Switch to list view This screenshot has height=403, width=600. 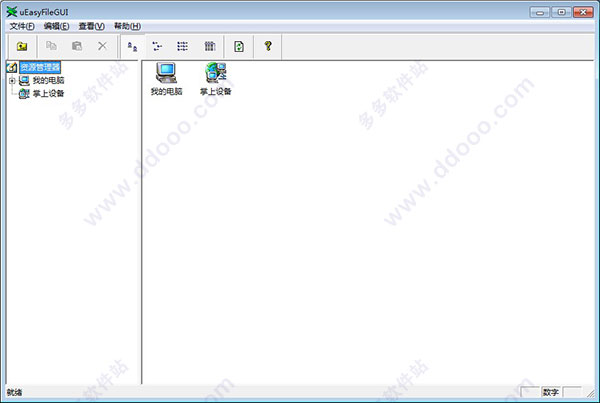(183, 47)
